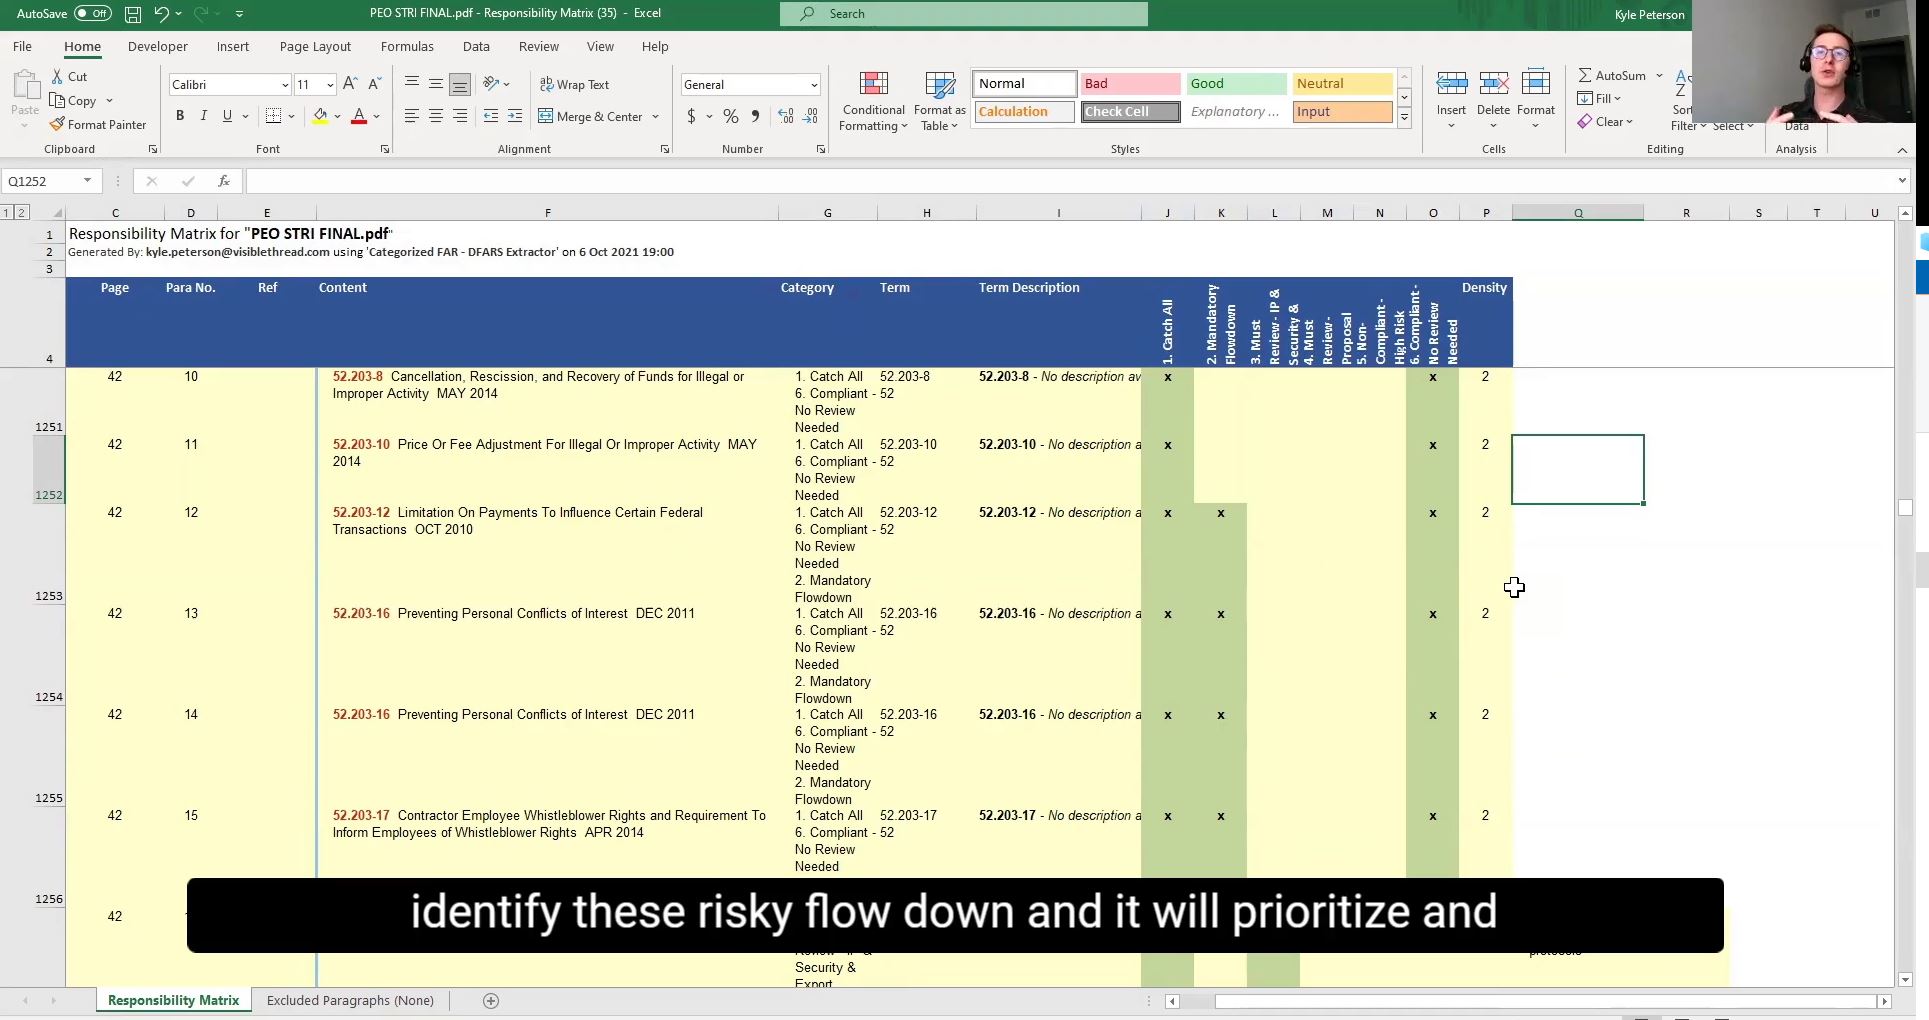This screenshot has height=1020, width=1929.
Task: Click the Copy button
Action: click(73, 101)
